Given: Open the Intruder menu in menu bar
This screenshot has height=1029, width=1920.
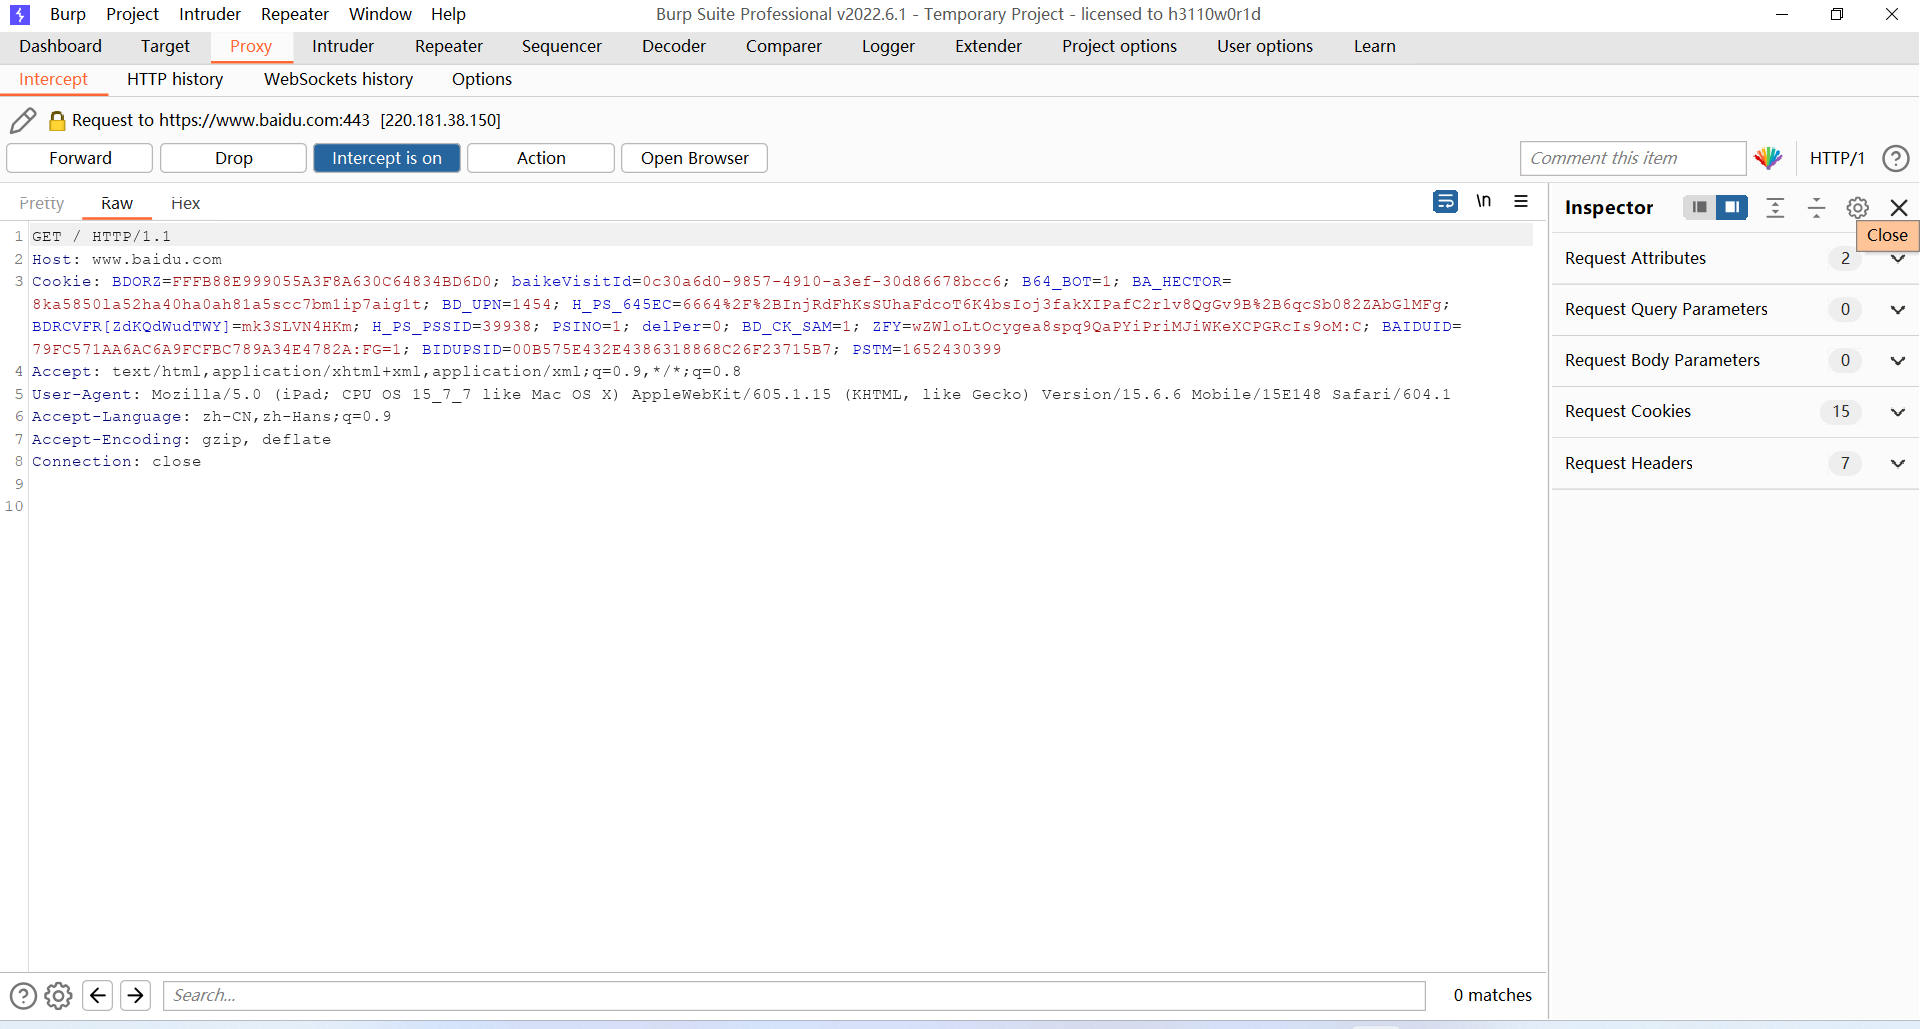Looking at the screenshot, I should 210,14.
